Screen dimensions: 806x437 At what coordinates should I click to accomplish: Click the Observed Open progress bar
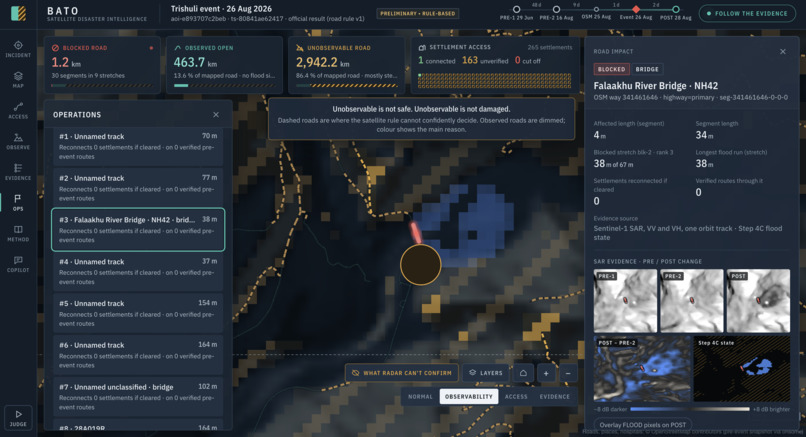[x=224, y=85]
